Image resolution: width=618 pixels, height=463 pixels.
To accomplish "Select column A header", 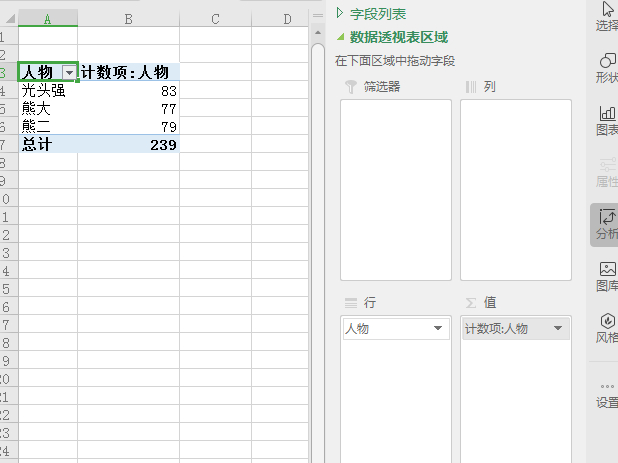I will pos(48,19).
